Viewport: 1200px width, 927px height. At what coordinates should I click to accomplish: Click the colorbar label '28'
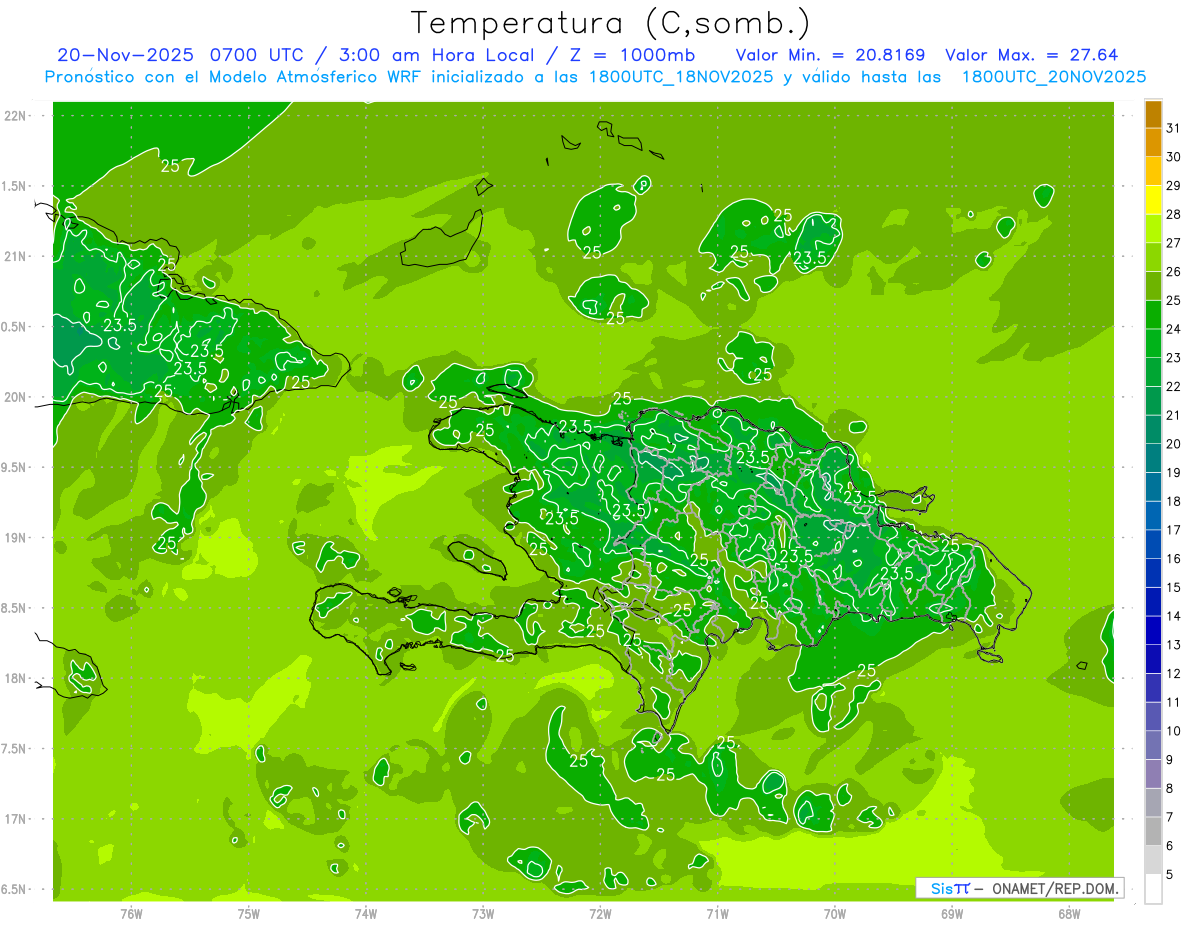1173,214
